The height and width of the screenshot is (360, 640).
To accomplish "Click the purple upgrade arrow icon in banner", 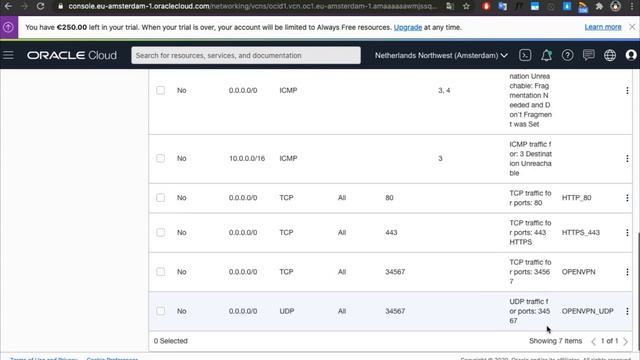I will pos(8,27).
